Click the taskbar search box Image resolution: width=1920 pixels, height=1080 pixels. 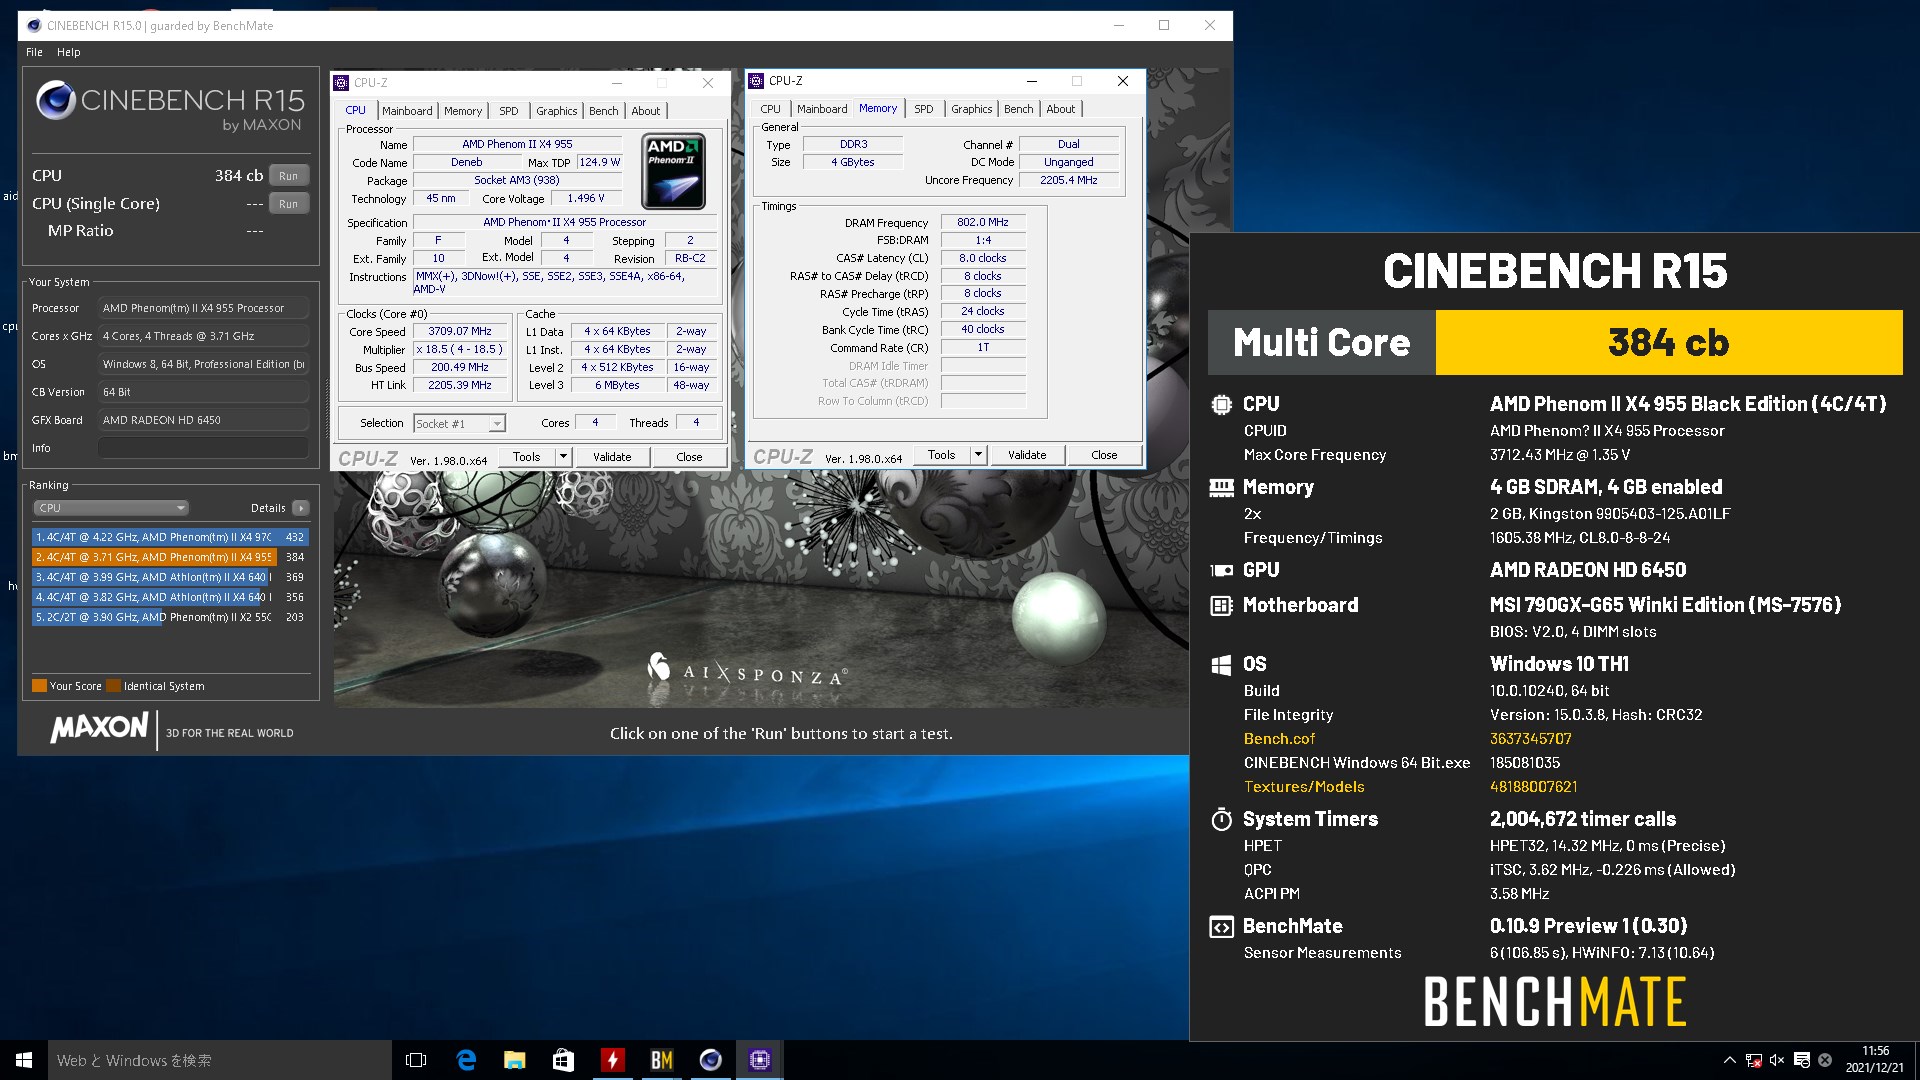[220, 1060]
